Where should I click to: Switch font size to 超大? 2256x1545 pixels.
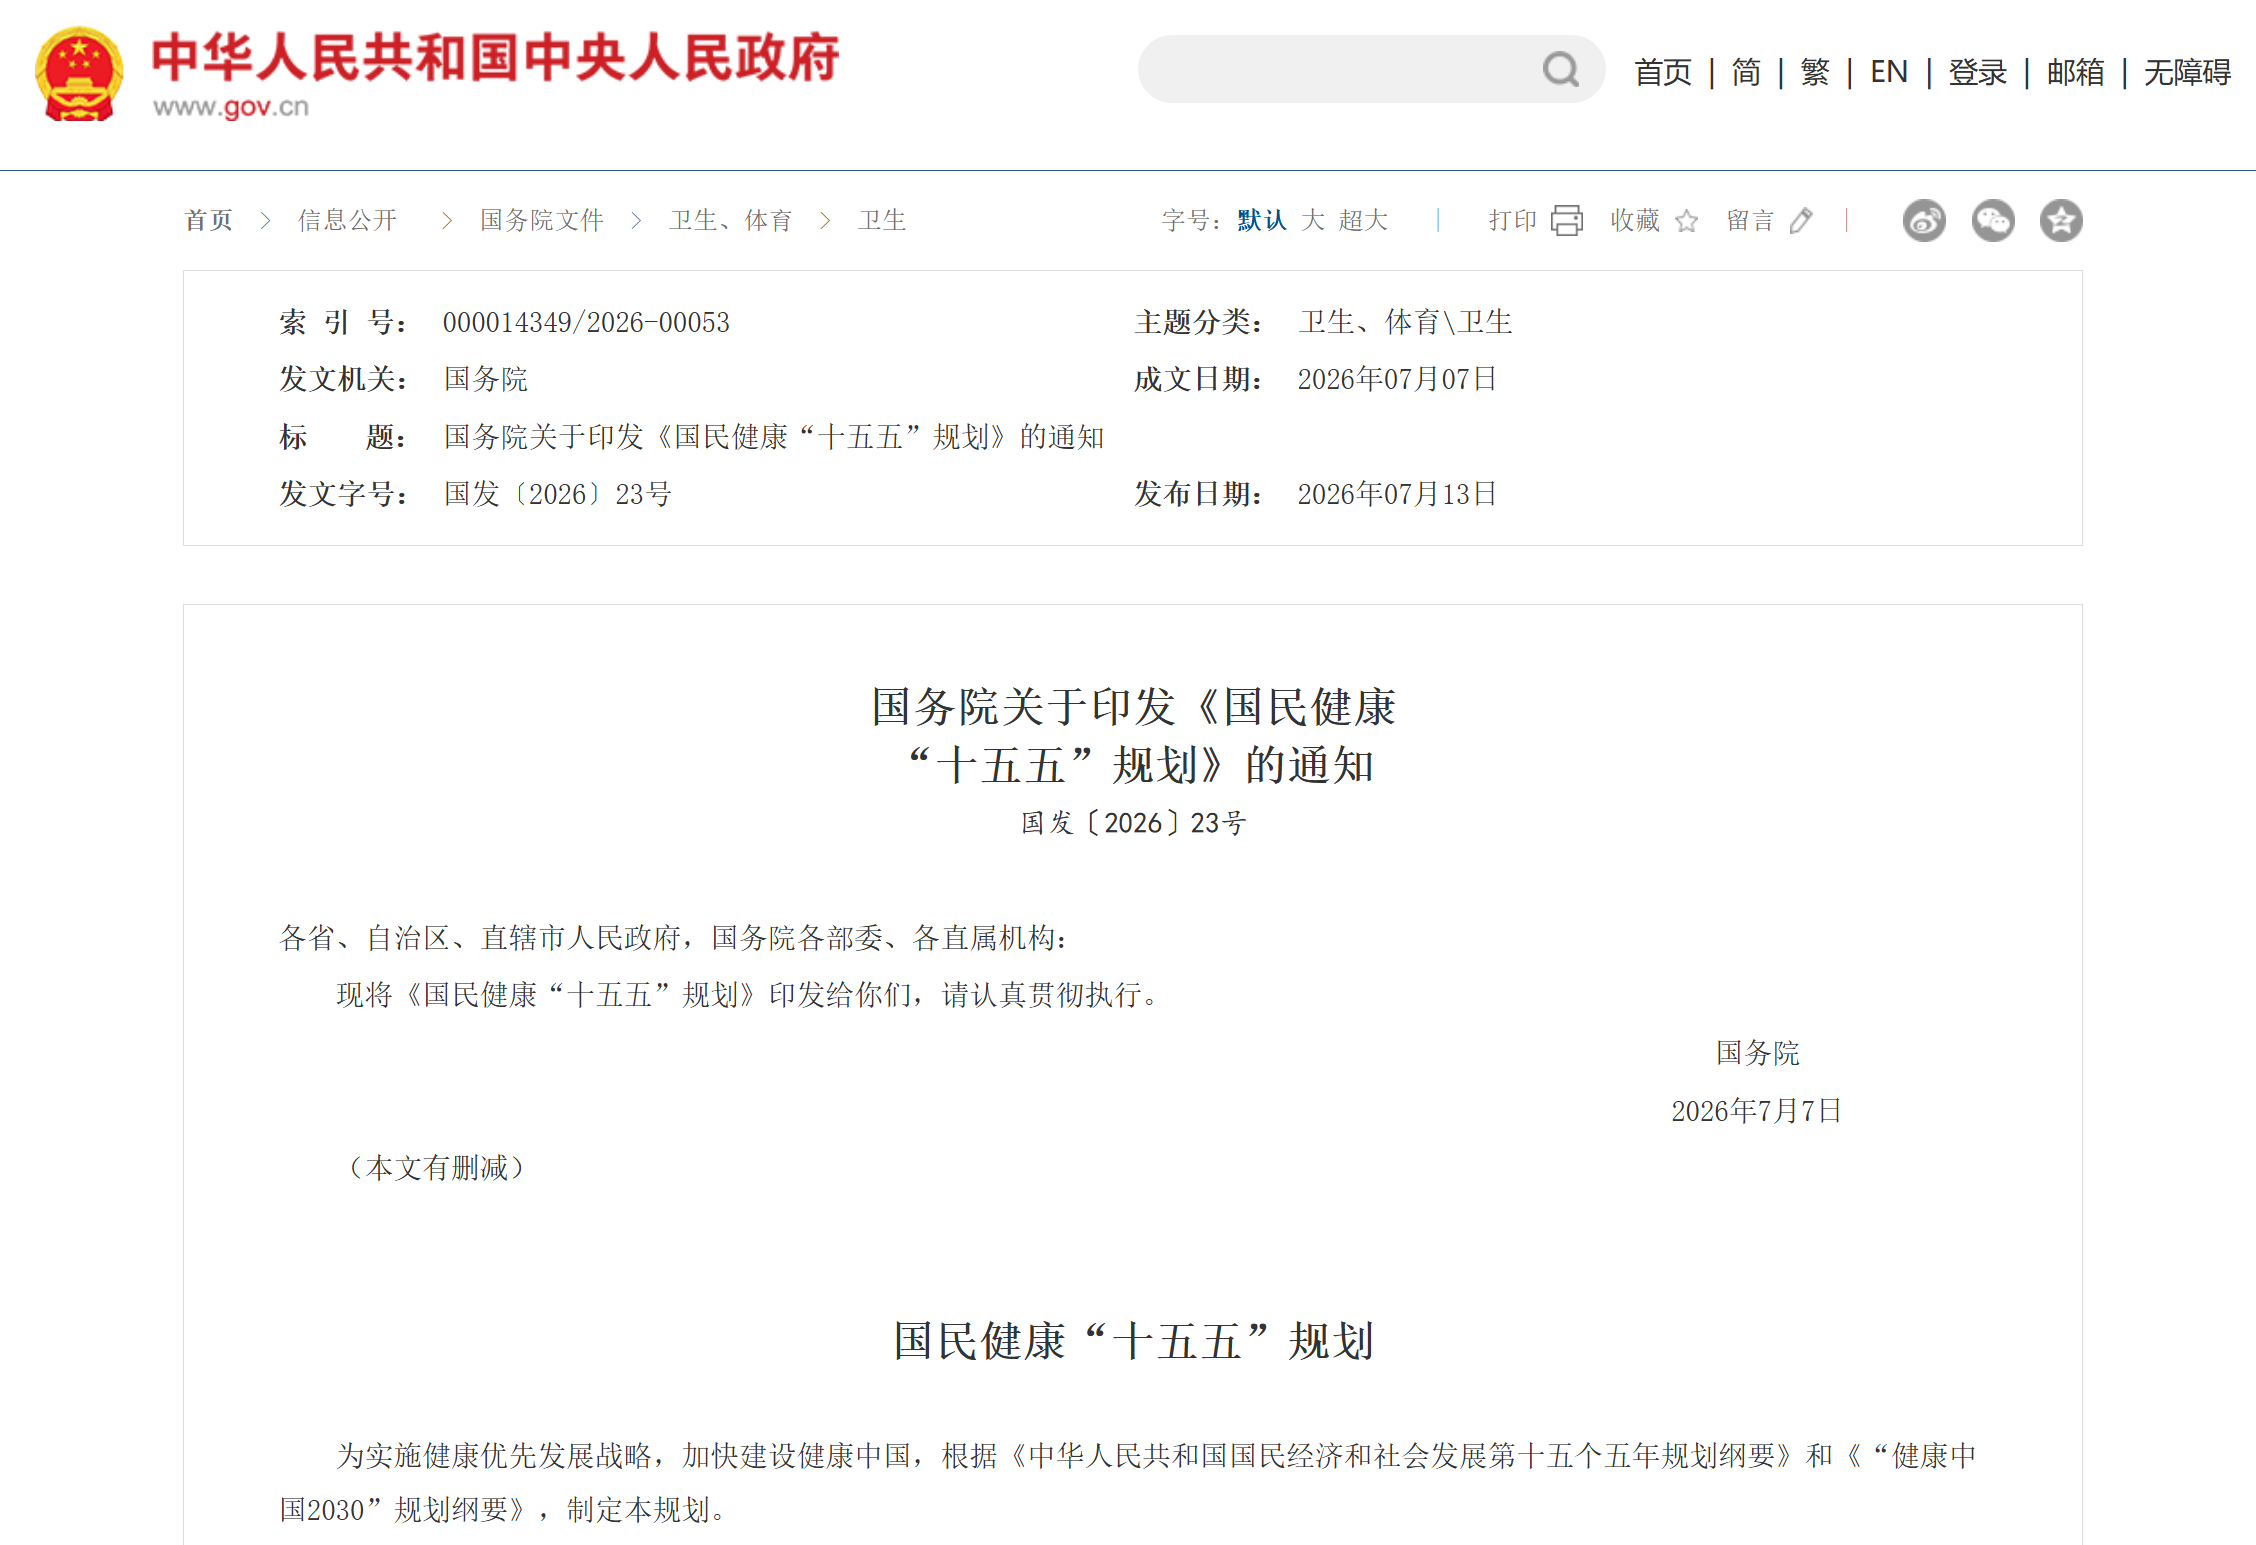[x=1363, y=220]
